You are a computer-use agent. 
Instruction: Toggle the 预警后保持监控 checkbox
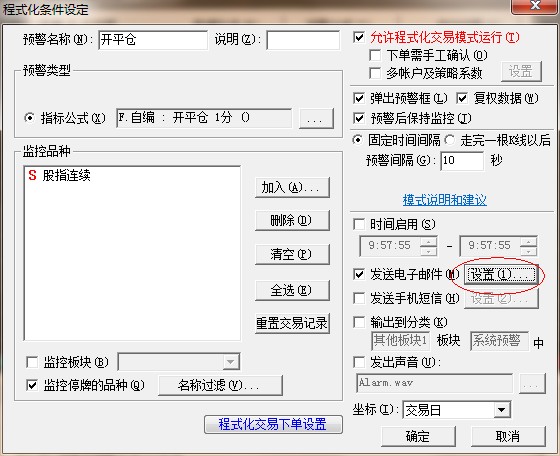tap(359, 118)
